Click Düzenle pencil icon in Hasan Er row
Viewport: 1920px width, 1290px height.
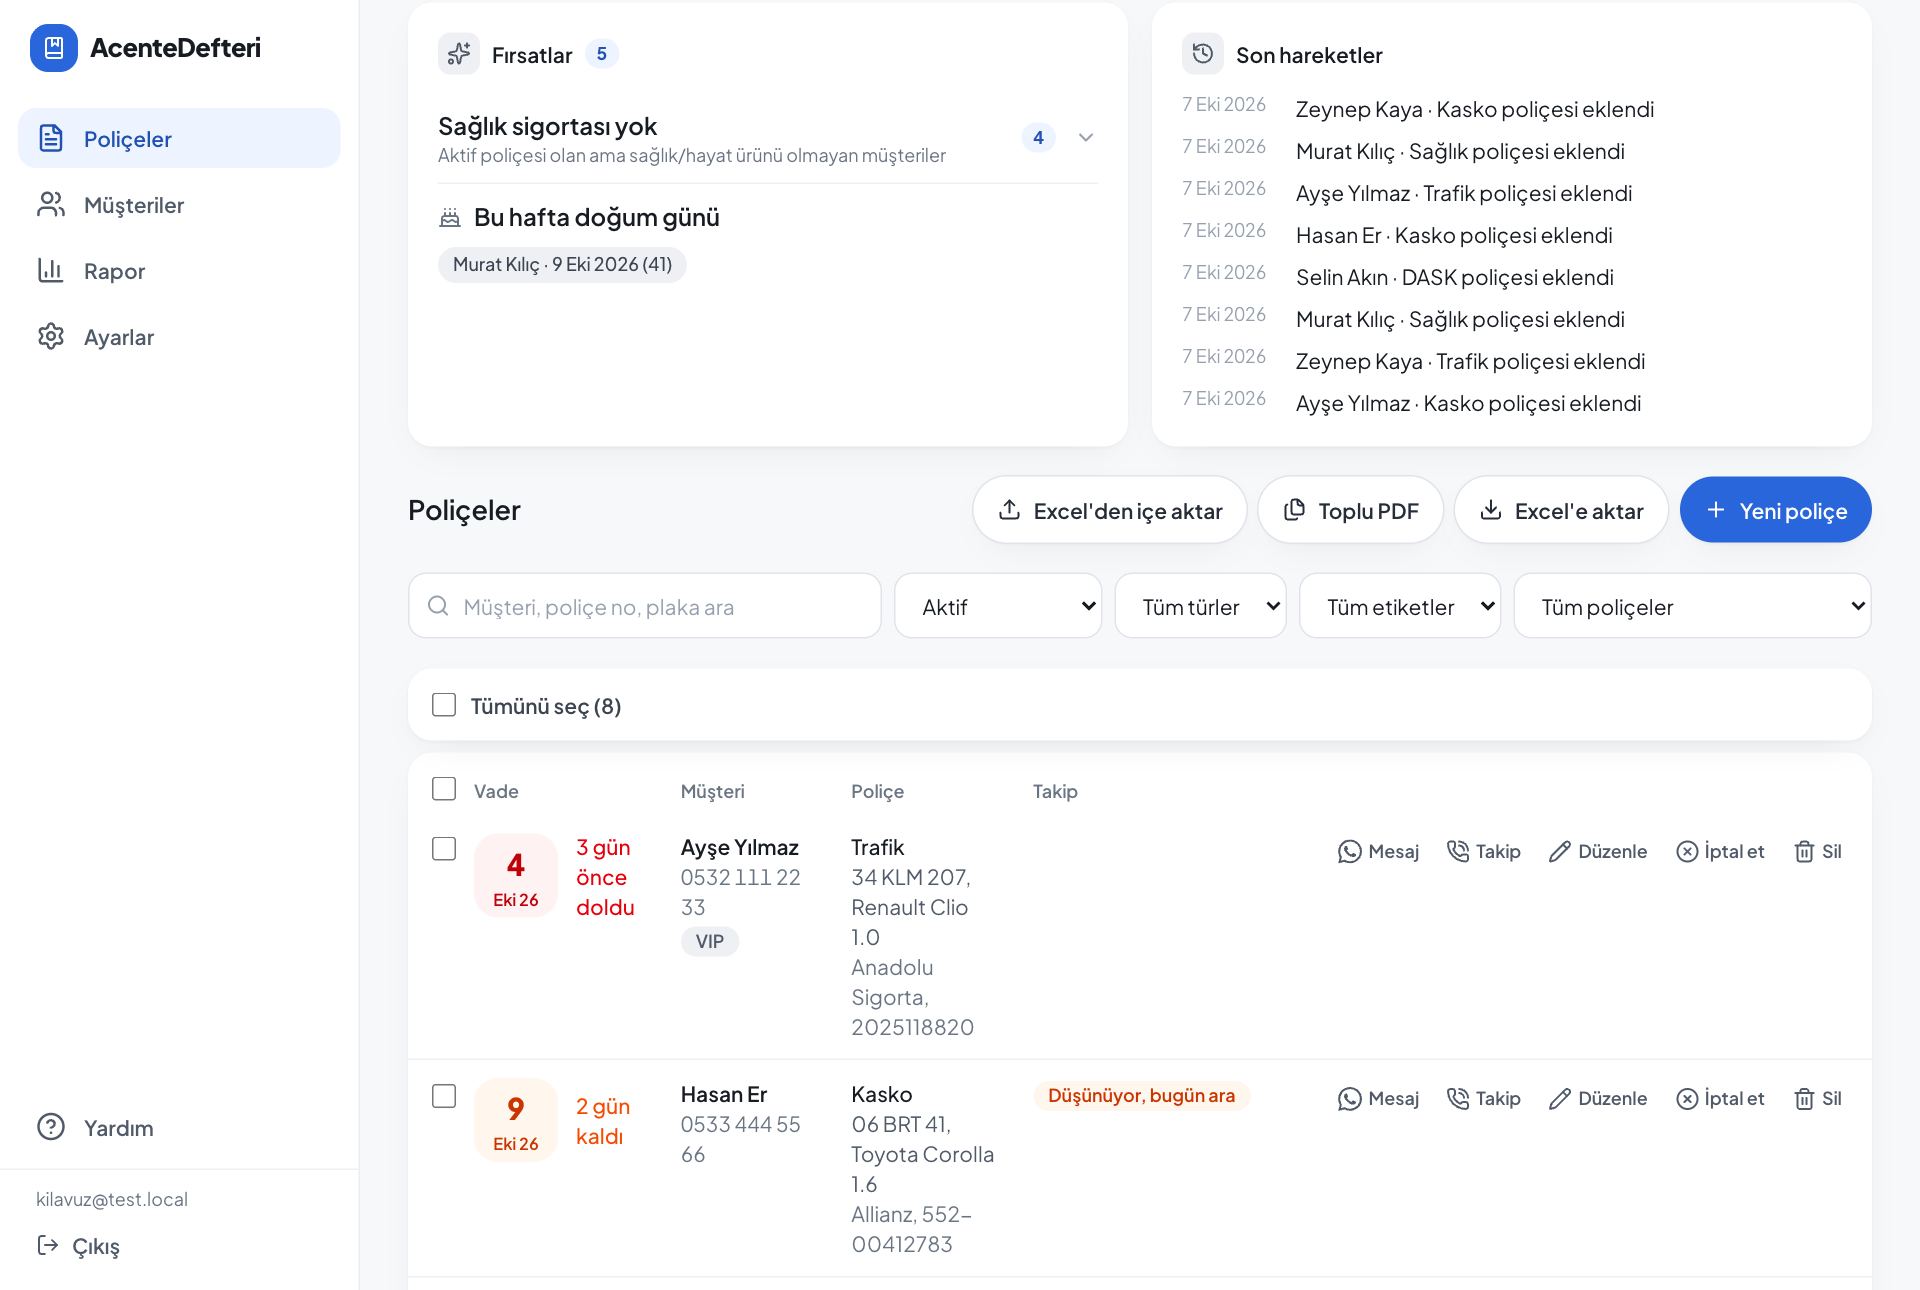pos(1560,1099)
